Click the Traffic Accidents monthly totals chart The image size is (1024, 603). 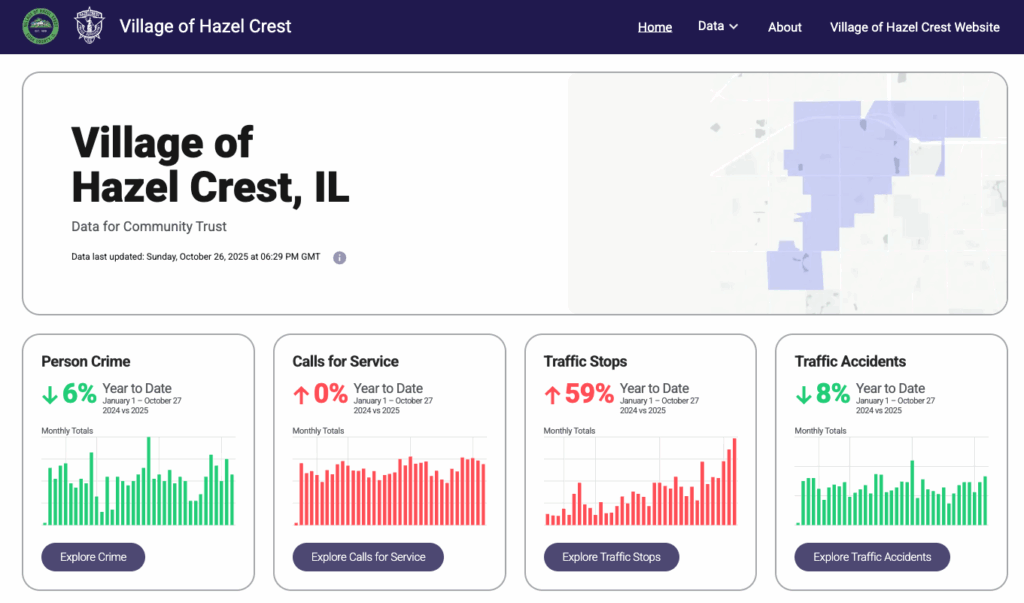click(891, 481)
